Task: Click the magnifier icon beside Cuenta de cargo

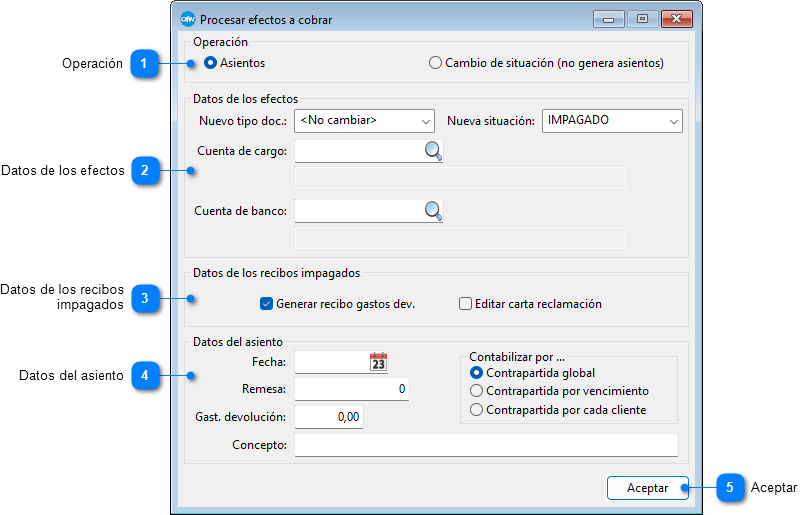Action: 433,151
